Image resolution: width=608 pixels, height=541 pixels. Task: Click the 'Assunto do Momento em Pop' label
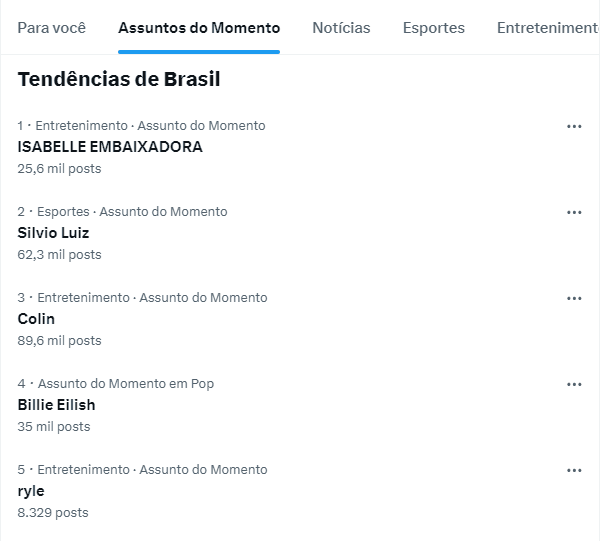pyautogui.click(x=126, y=384)
